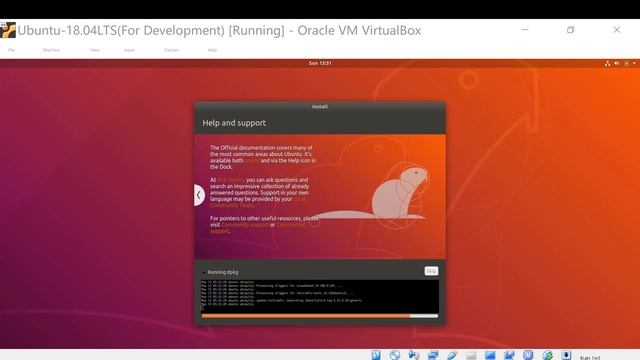Click VirtualBox audio status icon
640x360 pixels.
pos(413,355)
